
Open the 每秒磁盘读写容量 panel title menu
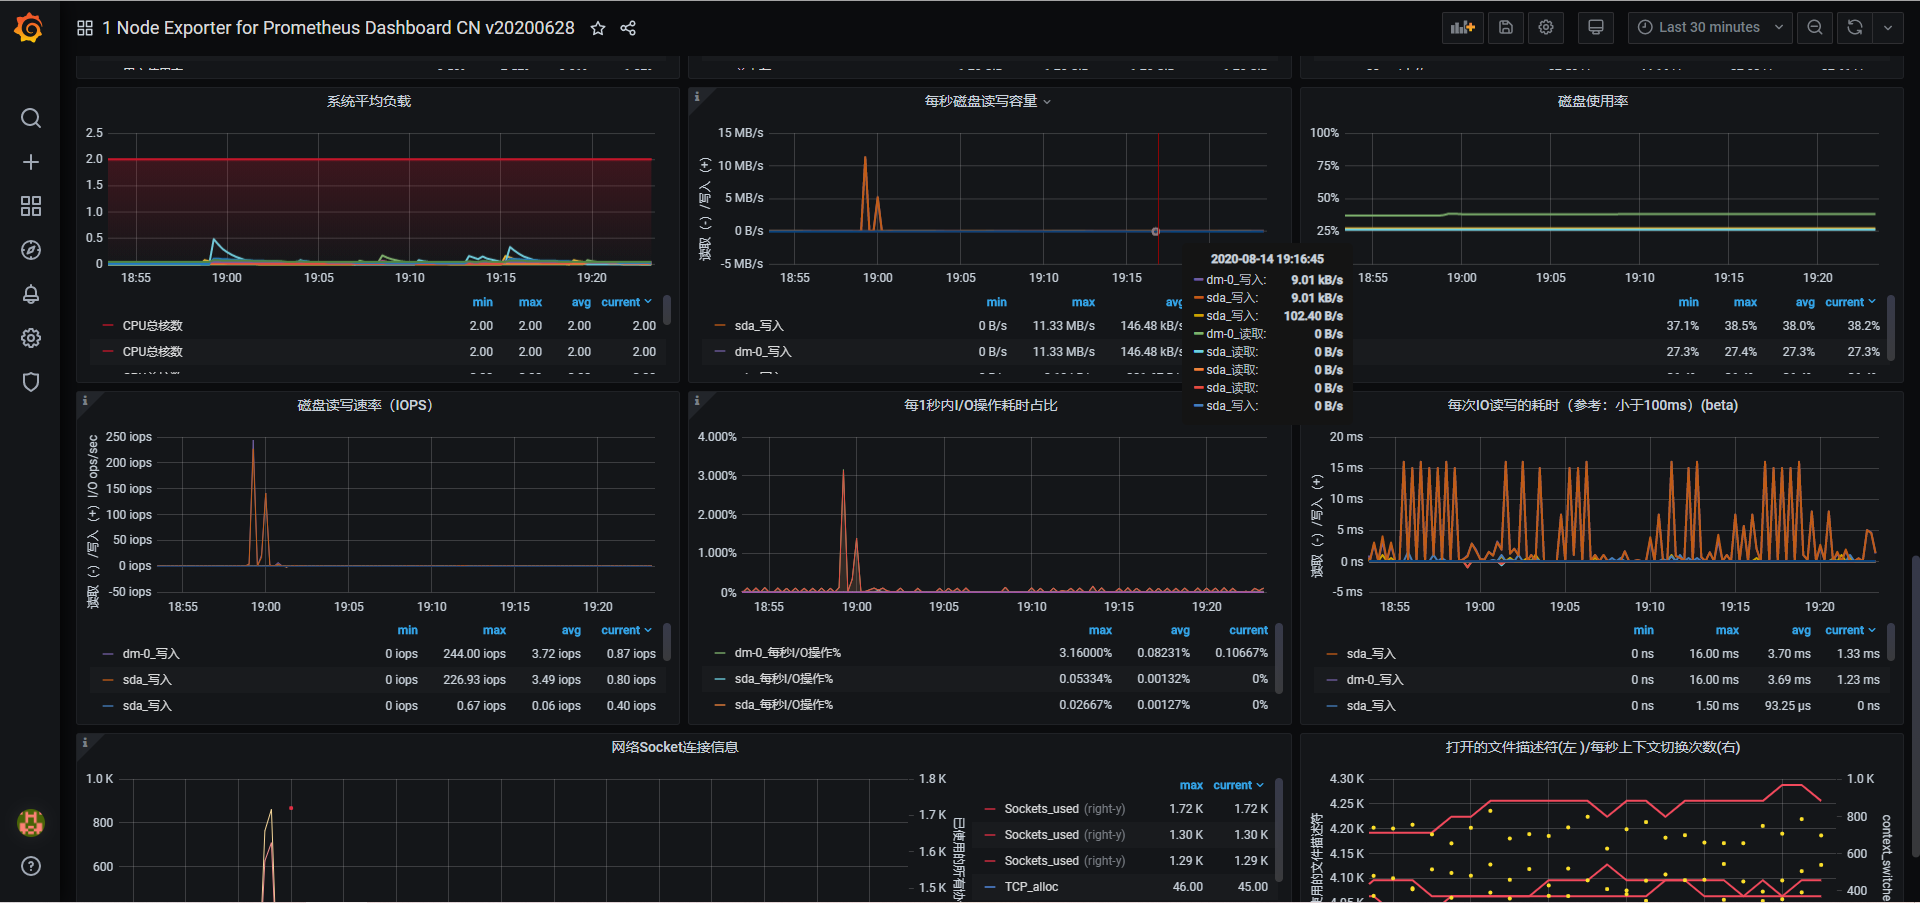988,101
